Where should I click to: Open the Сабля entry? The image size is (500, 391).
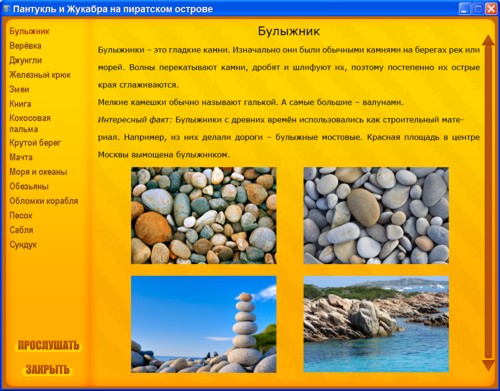pyautogui.click(x=21, y=230)
